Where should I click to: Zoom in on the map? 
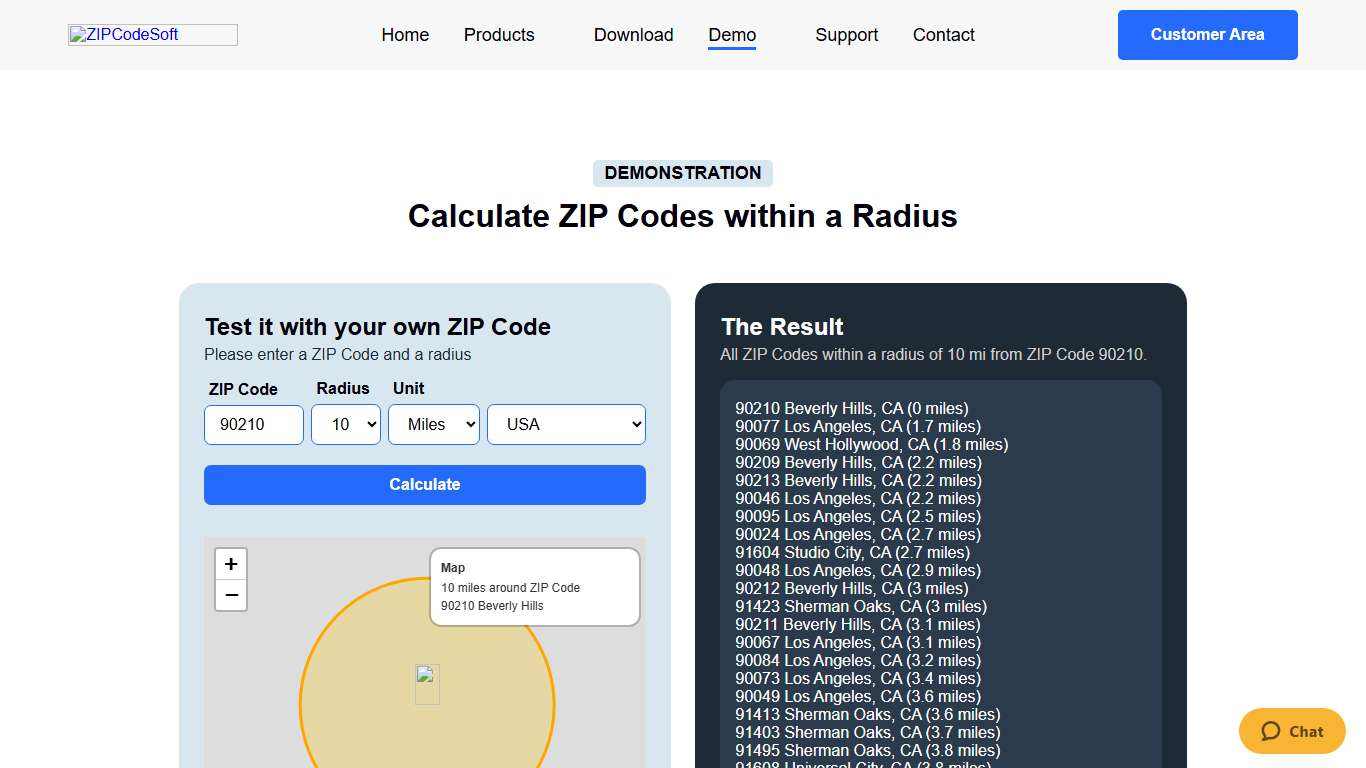click(230, 564)
